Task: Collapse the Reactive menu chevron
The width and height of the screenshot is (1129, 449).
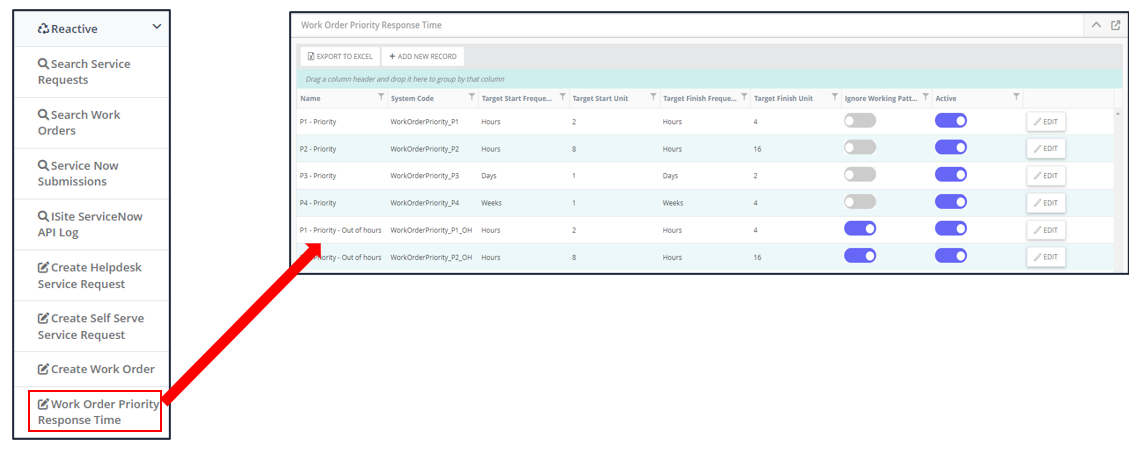Action: tap(157, 27)
